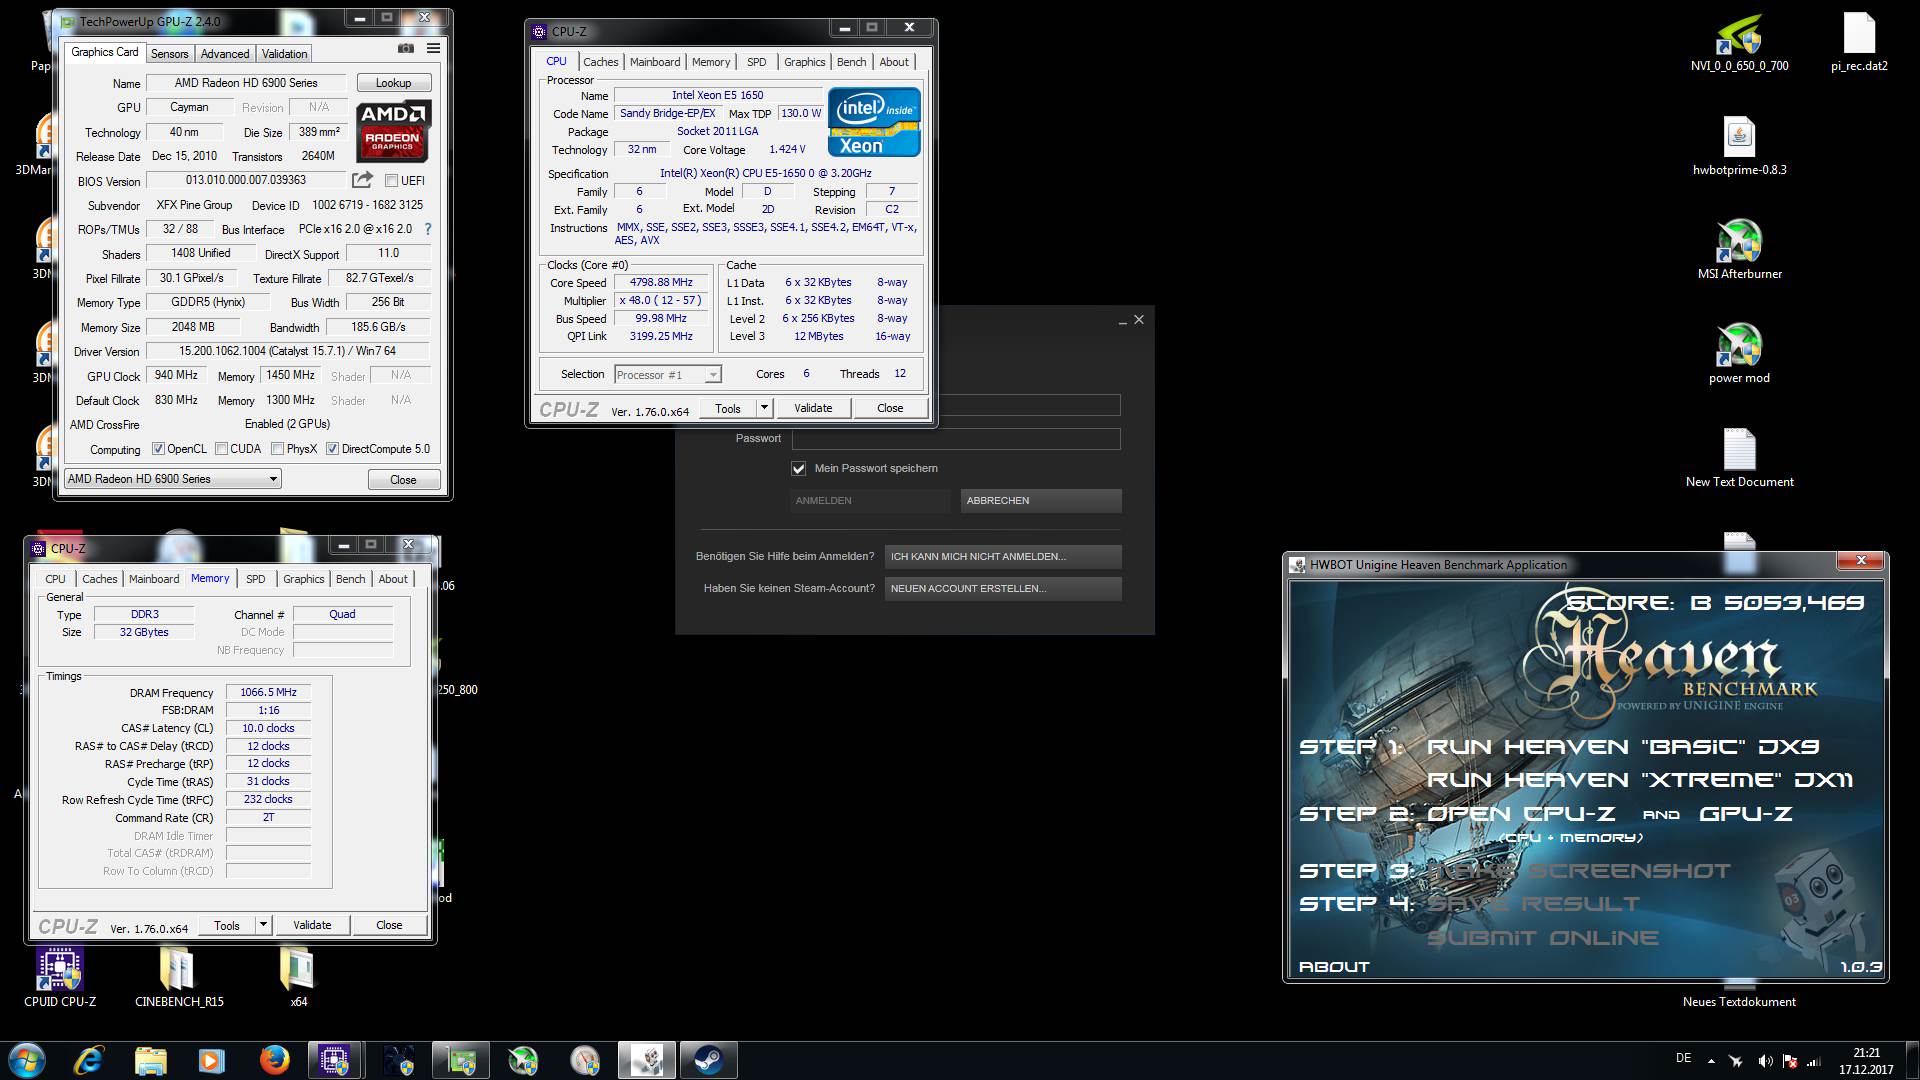Toggle the PhysX checkbox
This screenshot has height=1080, width=1920.
coord(277,449)
